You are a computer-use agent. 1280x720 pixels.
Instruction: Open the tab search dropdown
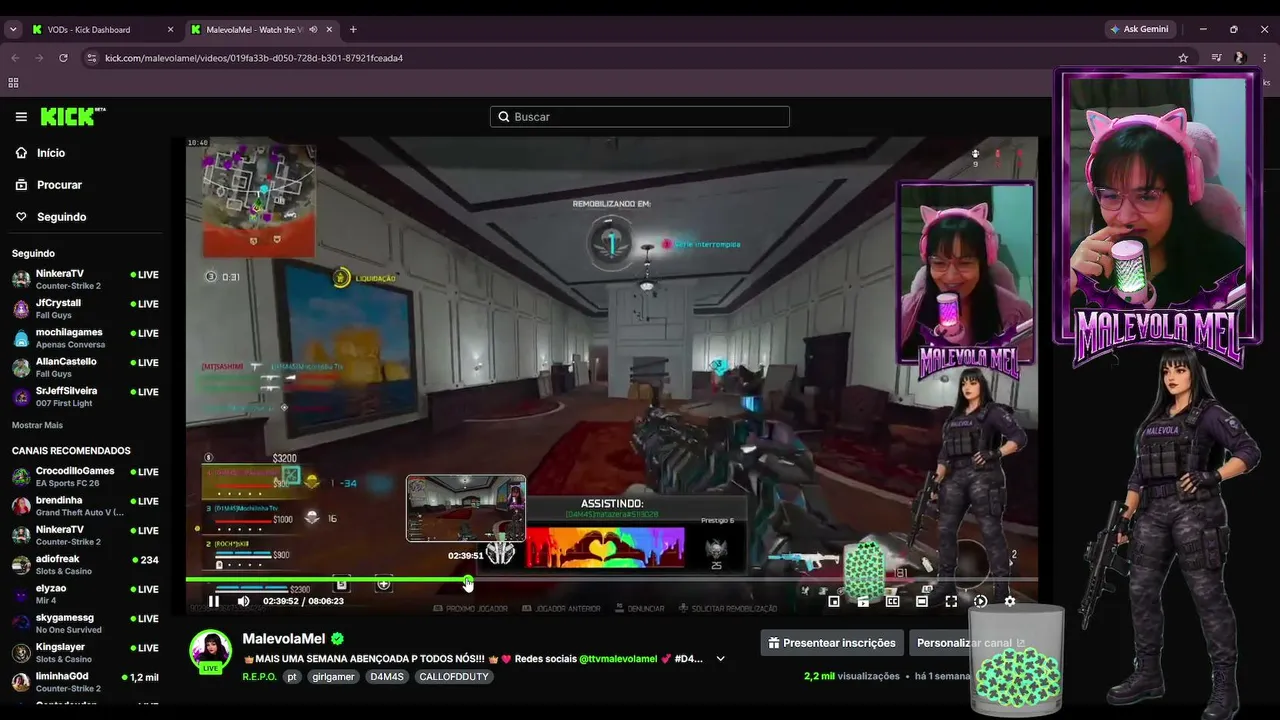pyautogui.click(x=13, y=30)
